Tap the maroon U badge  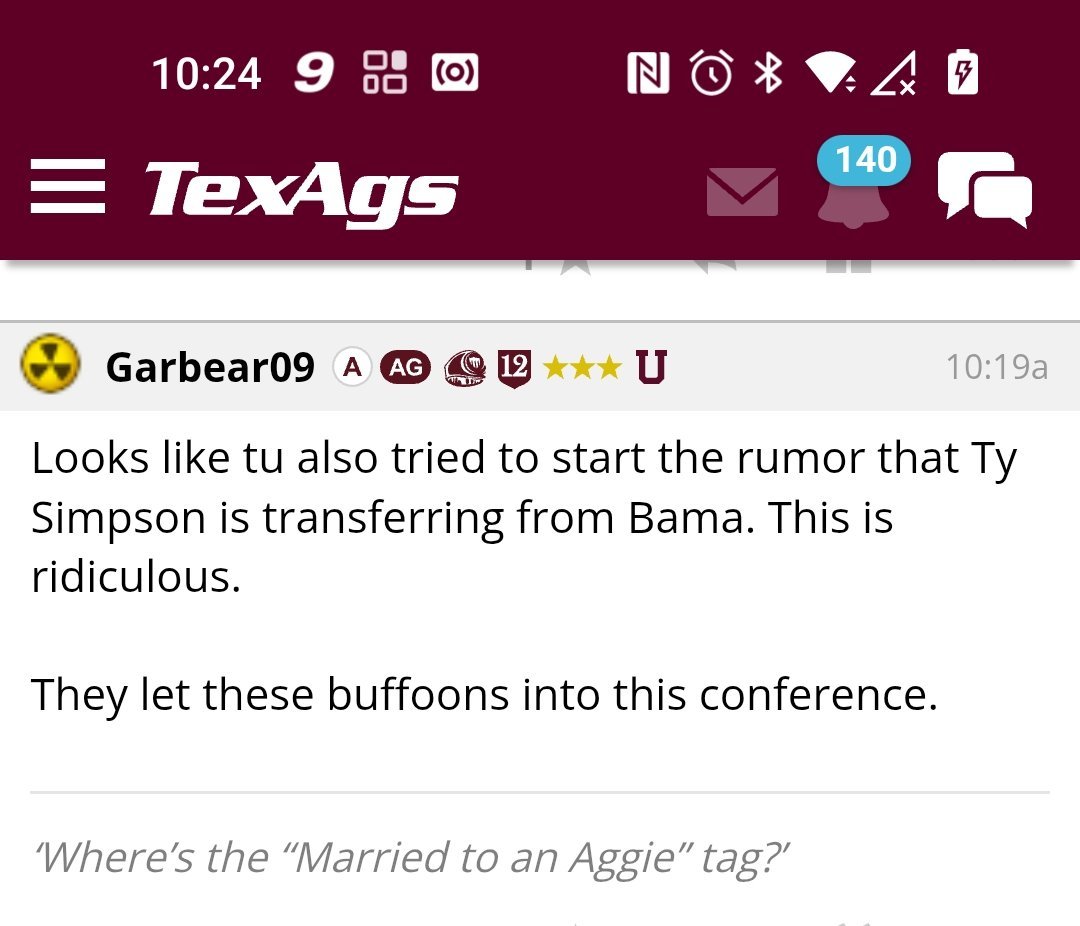click(651, 368)
